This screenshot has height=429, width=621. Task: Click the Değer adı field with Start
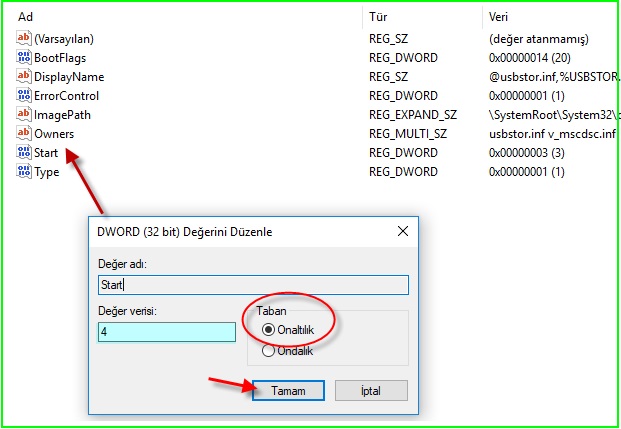coord(253,285)
